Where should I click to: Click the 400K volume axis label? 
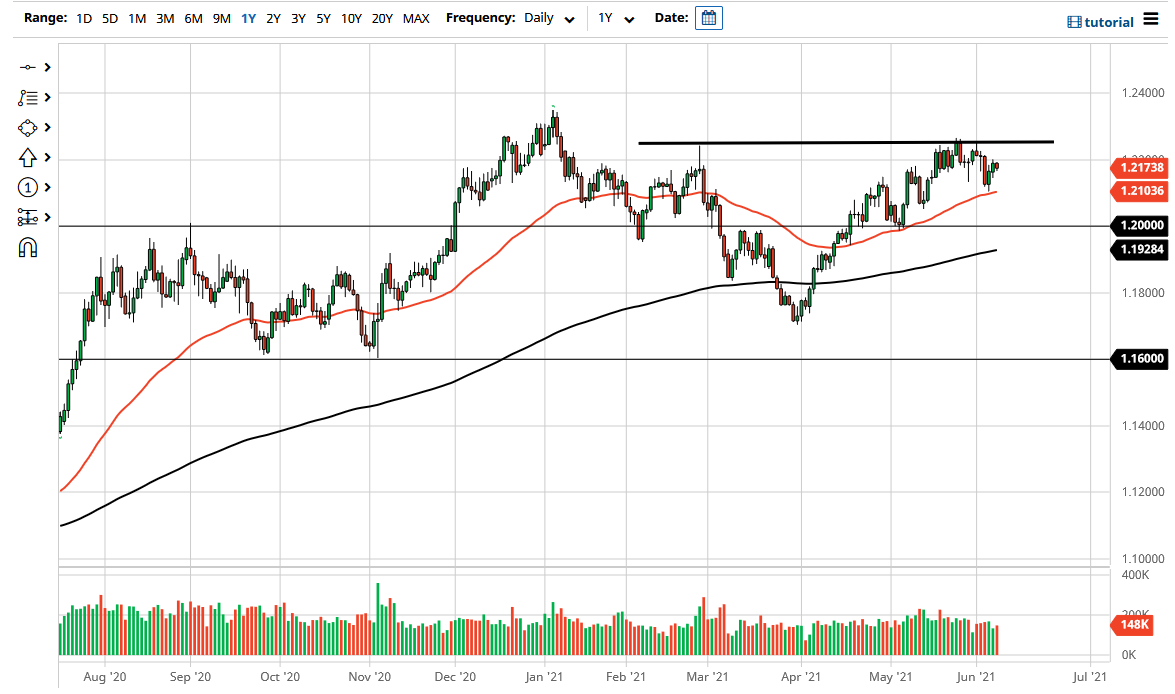pos(1135,575)
